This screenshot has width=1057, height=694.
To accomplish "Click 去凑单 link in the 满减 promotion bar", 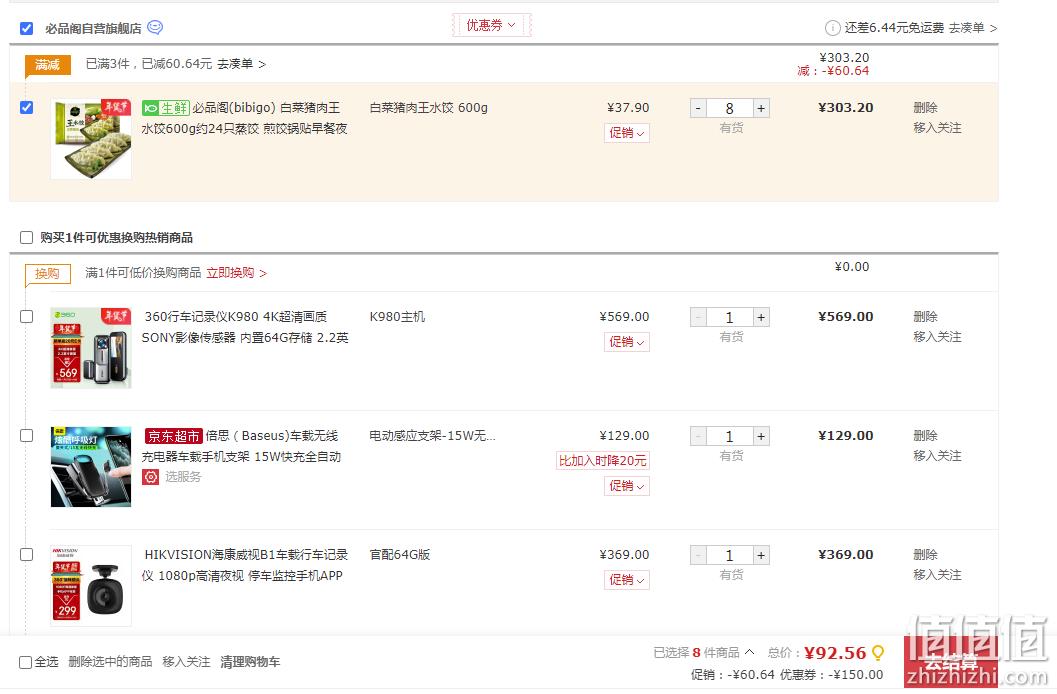I will click(241, 64).
